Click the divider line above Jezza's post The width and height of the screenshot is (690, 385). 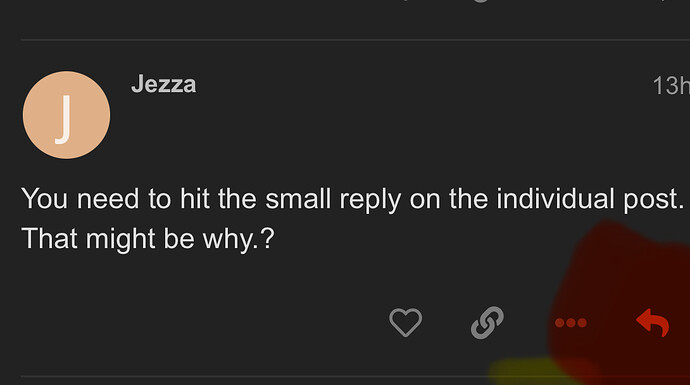(x=355, y=40)
